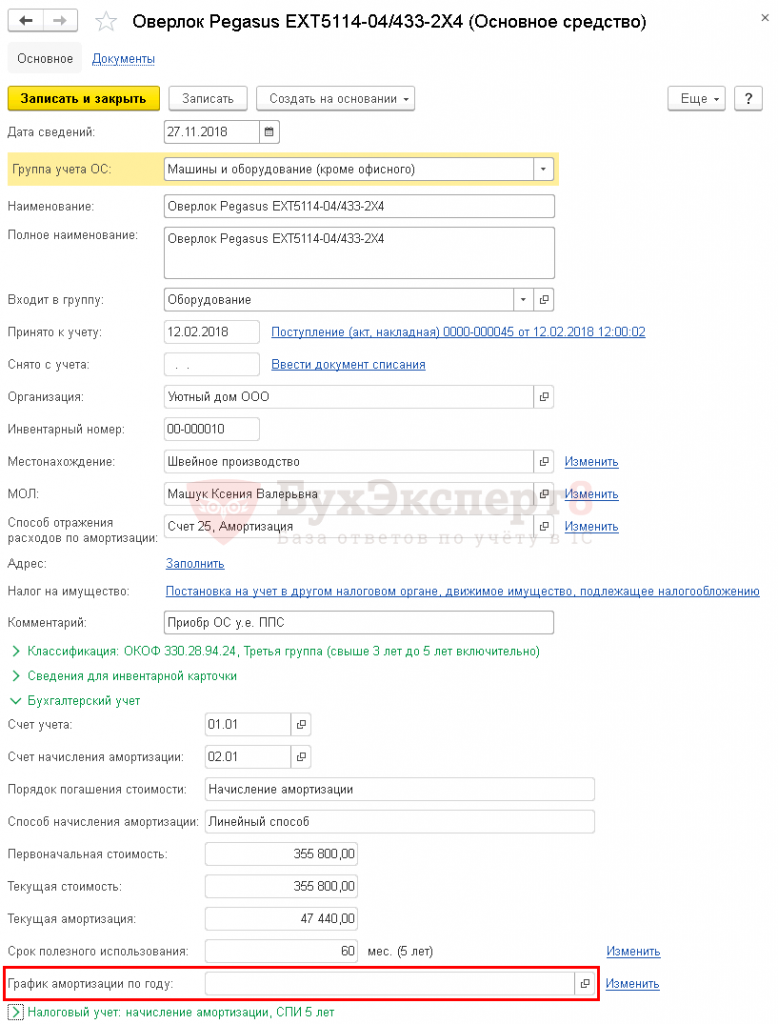
Task: Click the Местонахождение field Швейное производство
Action: coord(349,462)
